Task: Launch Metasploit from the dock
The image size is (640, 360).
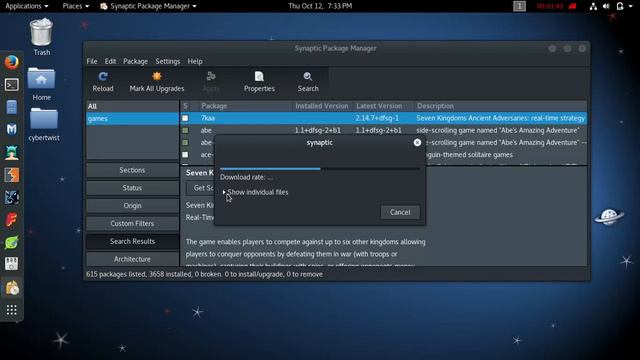Action: point(11,130)
